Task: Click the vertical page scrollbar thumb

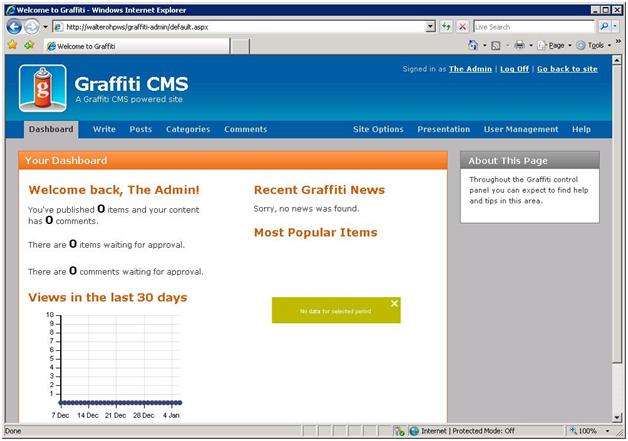Action: coord(617,214)
